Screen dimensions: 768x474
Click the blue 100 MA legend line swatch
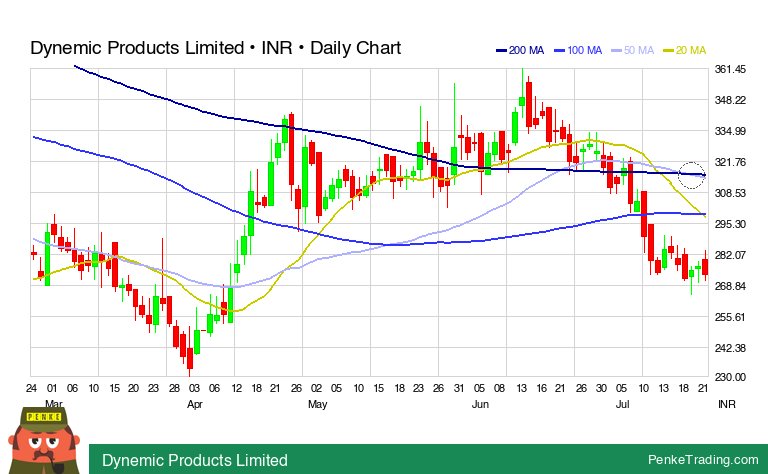[x=559, y=50]
